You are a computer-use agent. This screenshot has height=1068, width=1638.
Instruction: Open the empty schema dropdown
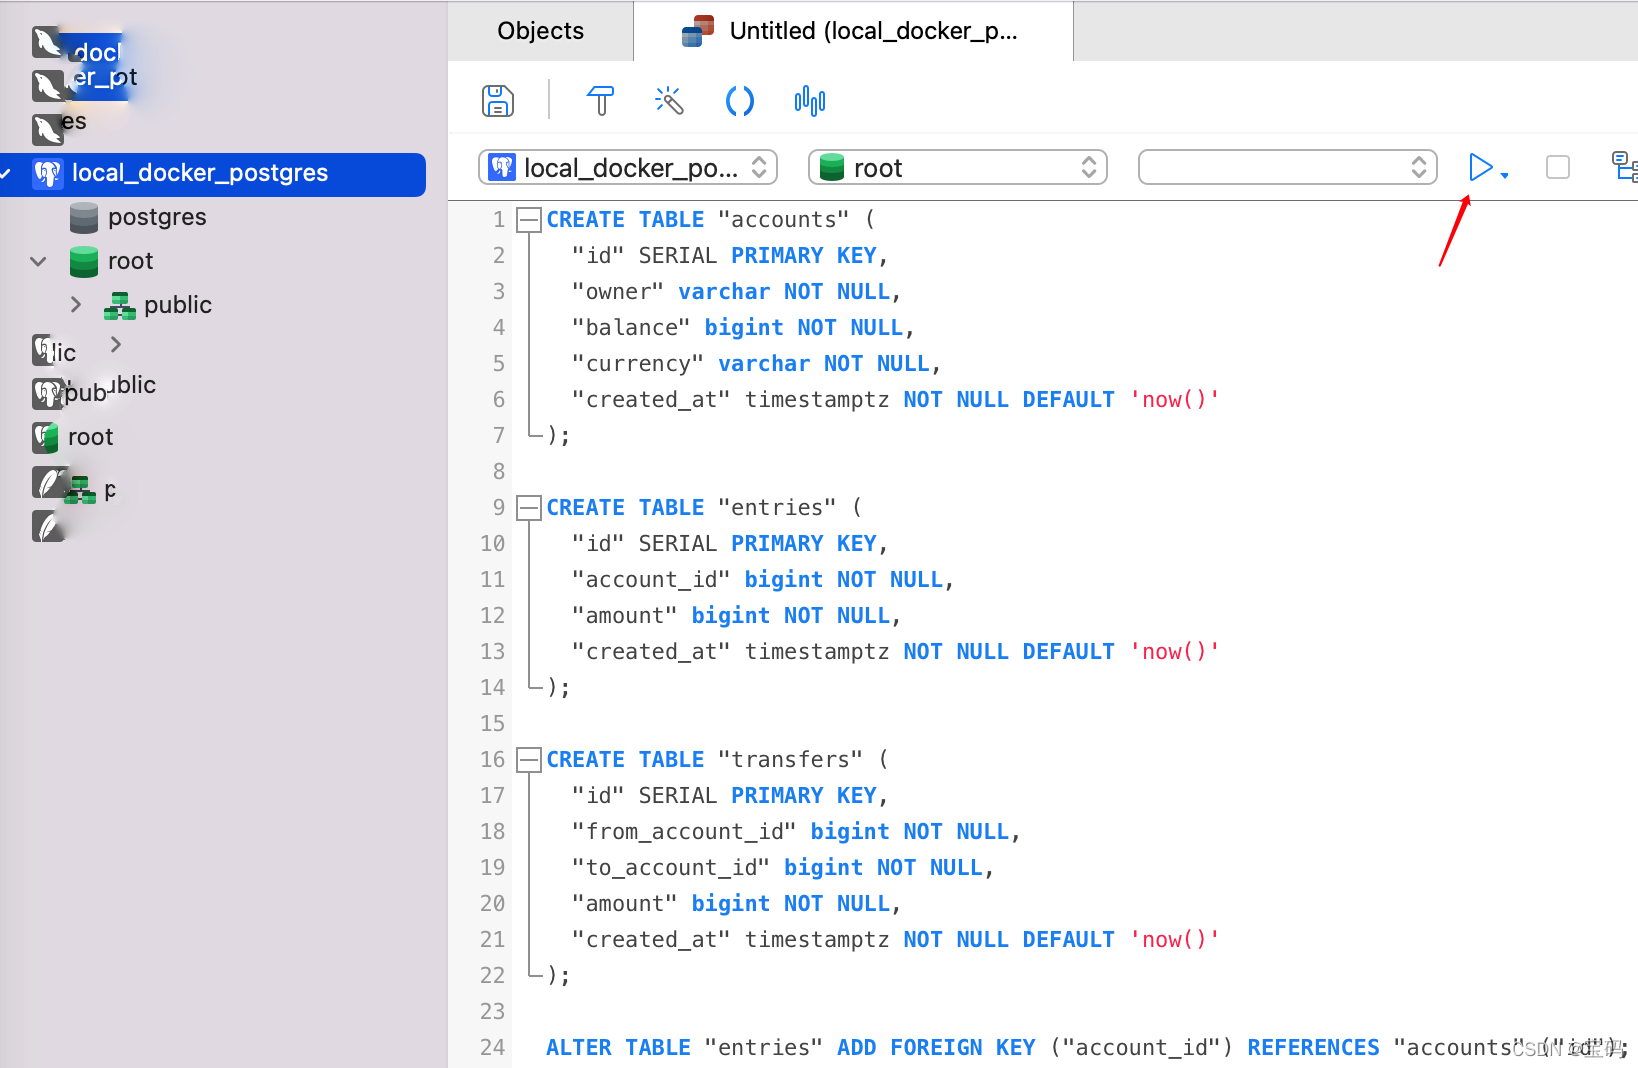click(x=1288, y=168)
